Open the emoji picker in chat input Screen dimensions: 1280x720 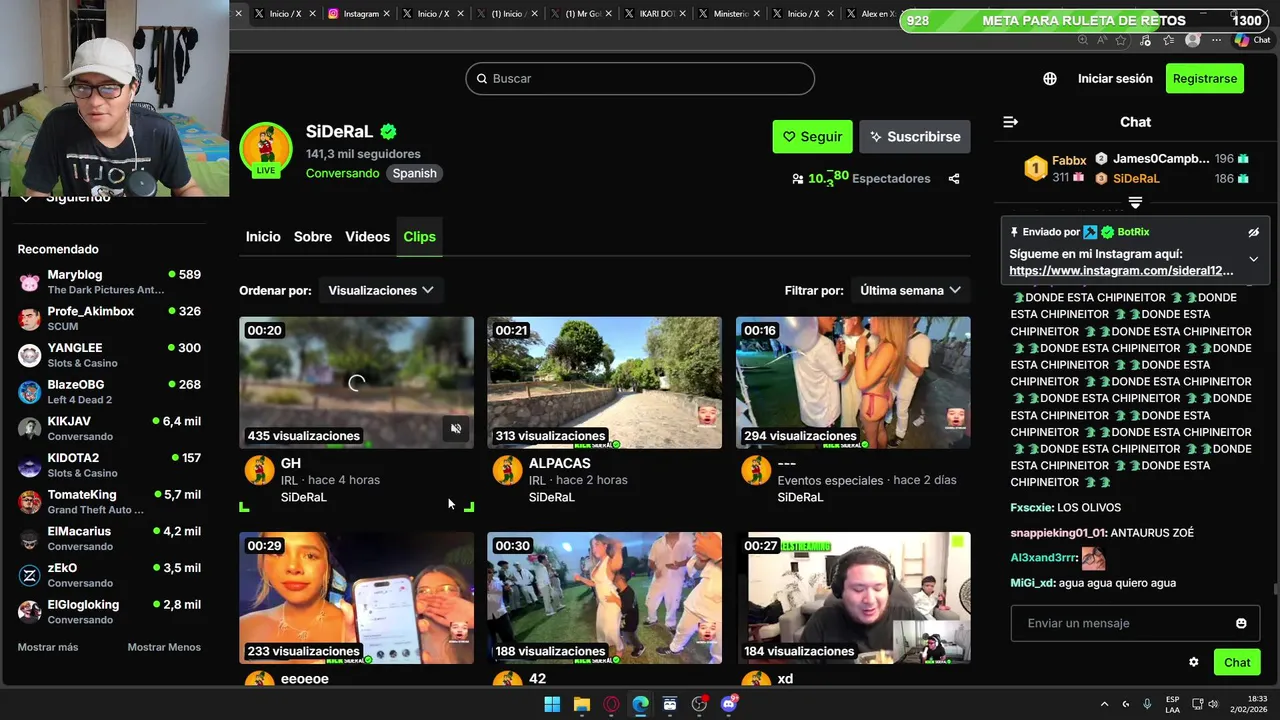[x=1241, y=623]
